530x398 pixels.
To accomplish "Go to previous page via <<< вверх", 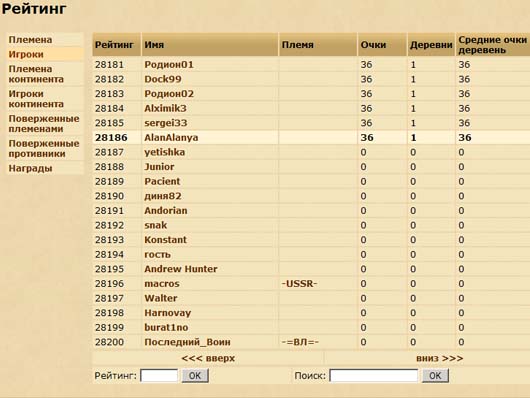I will [208, 358].
